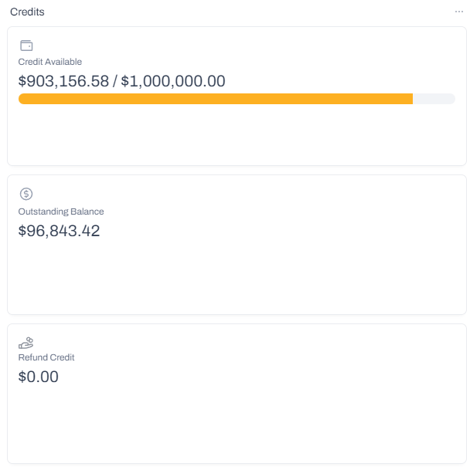Click empty area of Refund Credit card
This screenshot has height=467, width=470.
(x=237, y=423)
